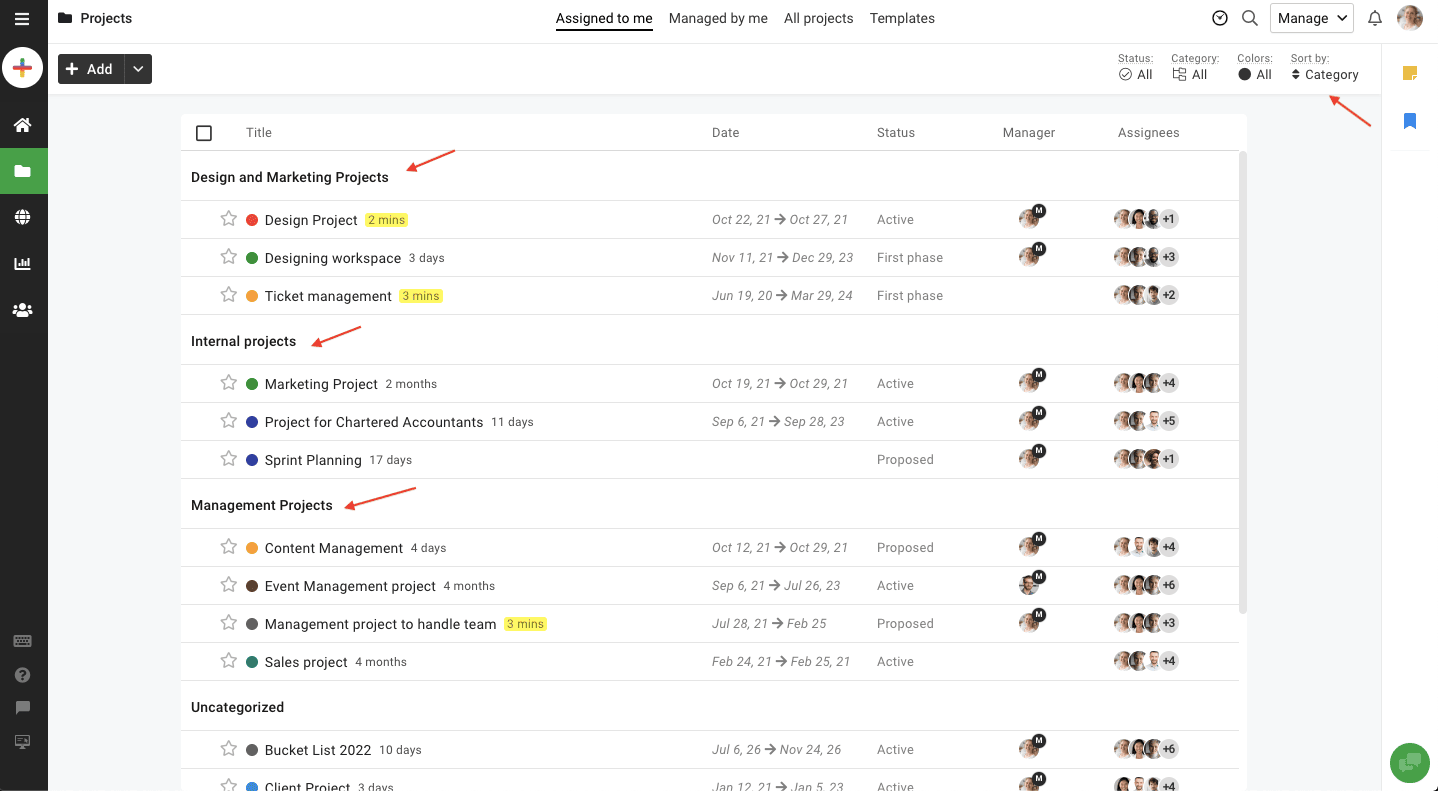Image resolution: width=1438 pixels, height=791 pixels.
Task: Open the green chat bubble
Action: [x=1410, y=763]
